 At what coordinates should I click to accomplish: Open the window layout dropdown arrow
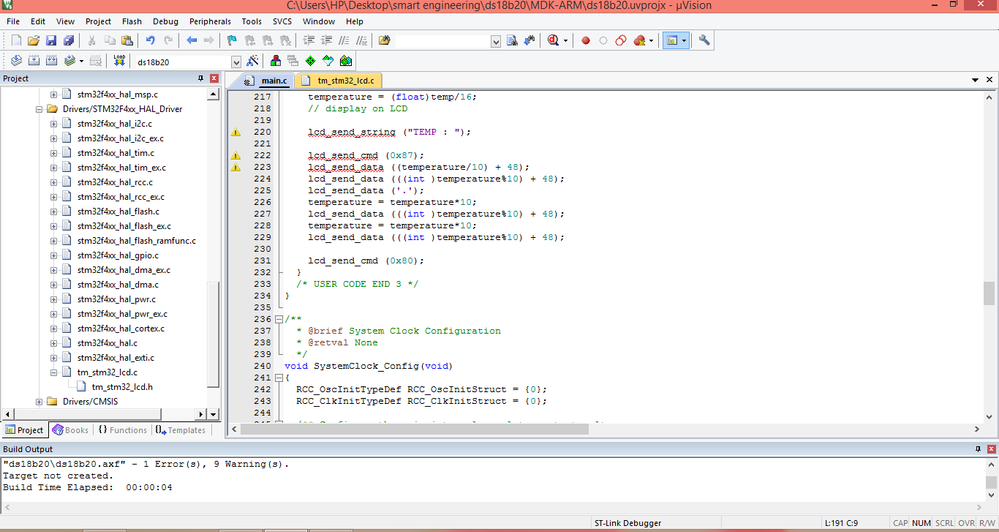684,40
